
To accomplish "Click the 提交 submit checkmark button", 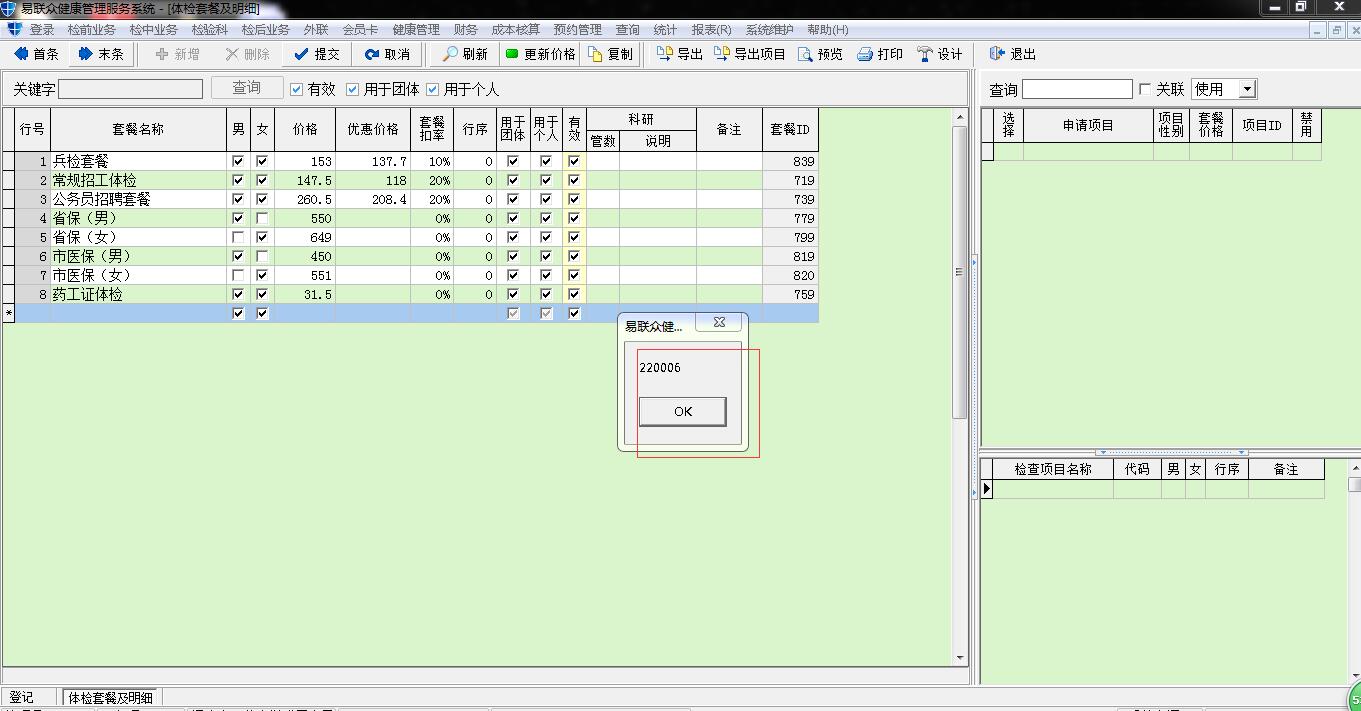I will 317,54.
